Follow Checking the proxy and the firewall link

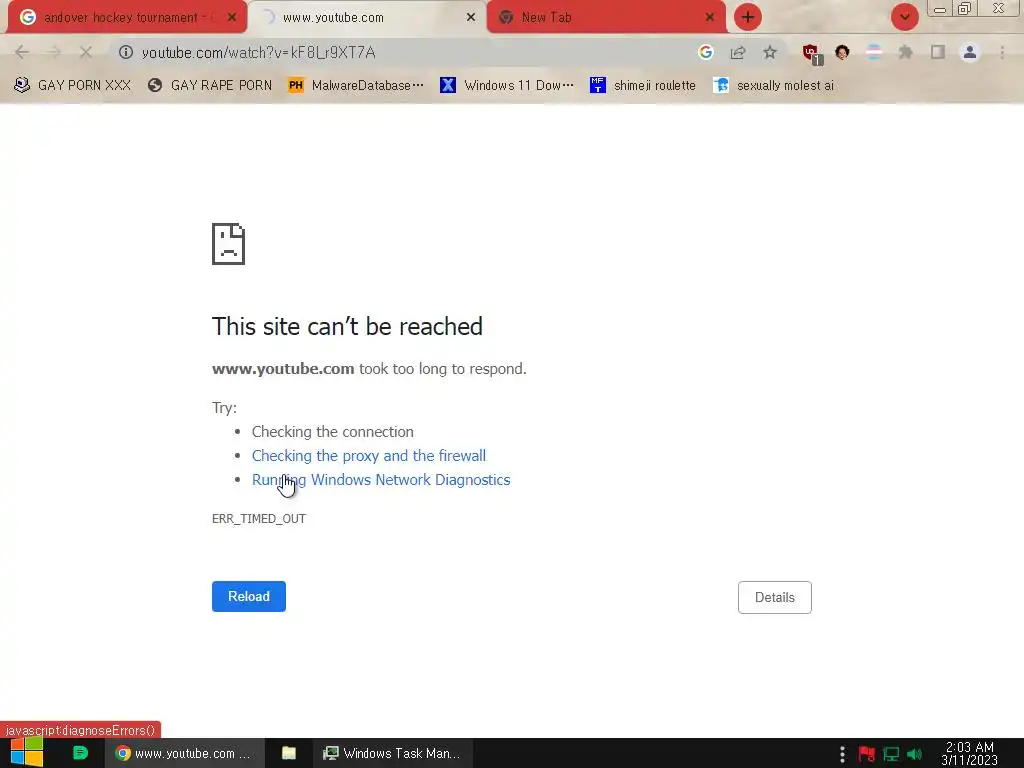tap(369, 456)
